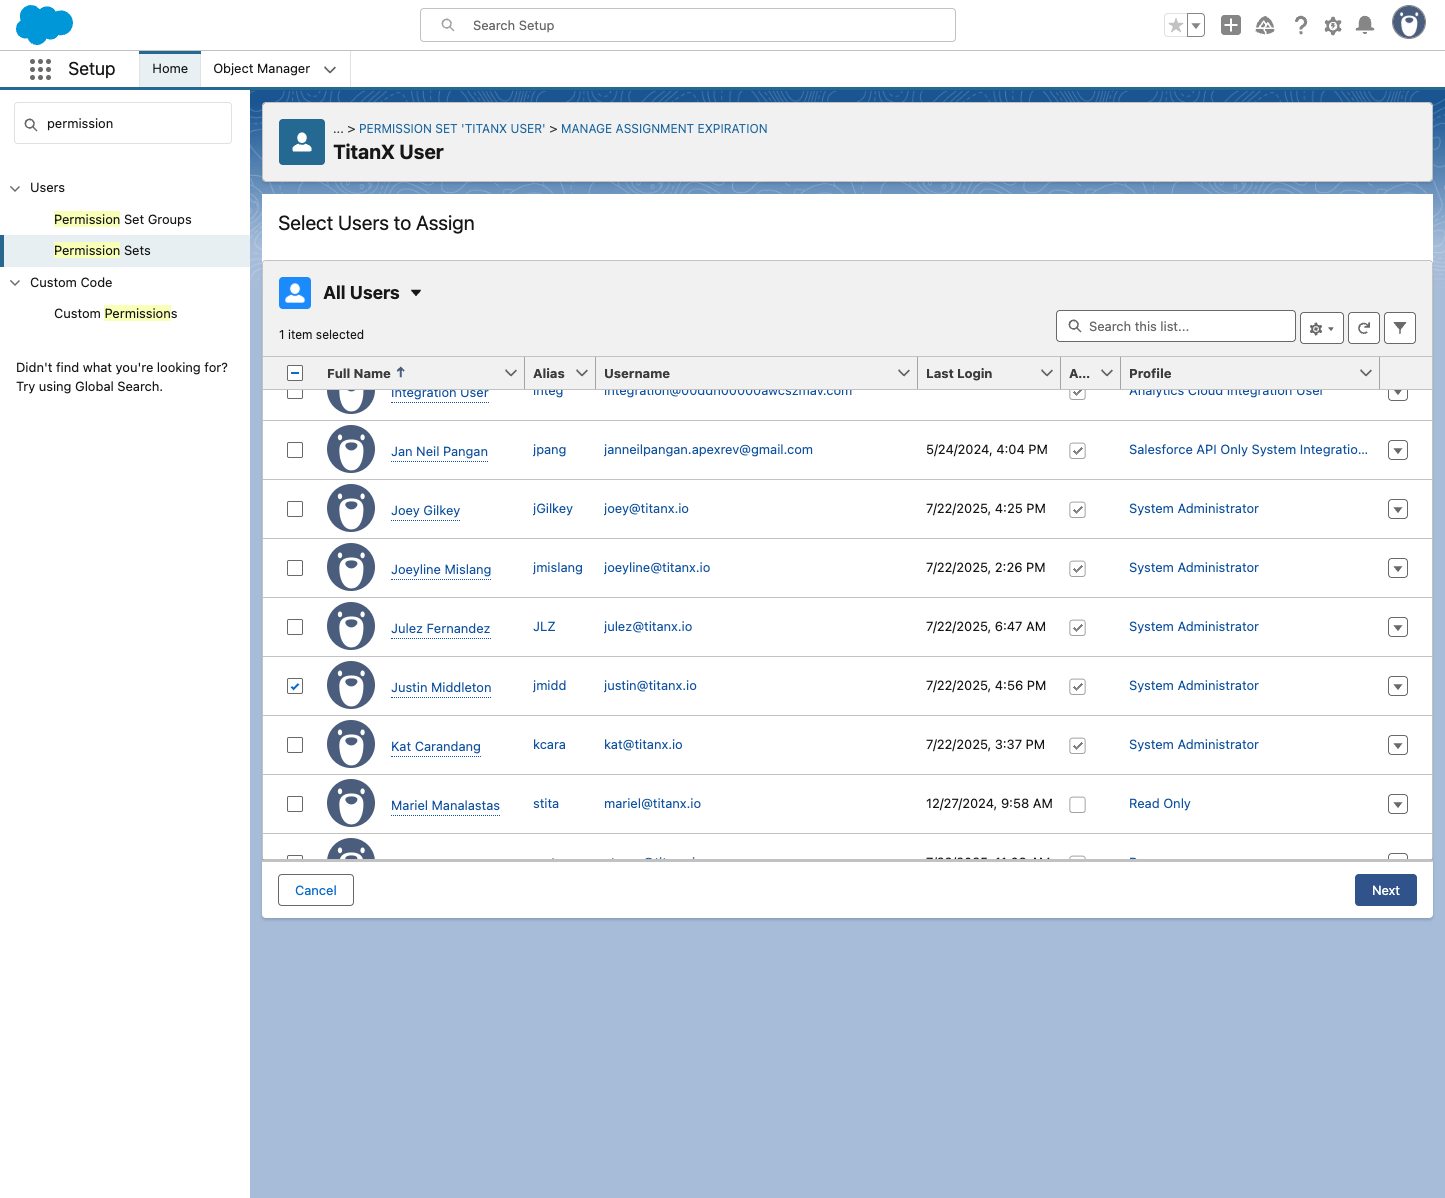Screen dimensions: 1445x1198
Task: Switch to the Home tab
Action: click(170, 69)
